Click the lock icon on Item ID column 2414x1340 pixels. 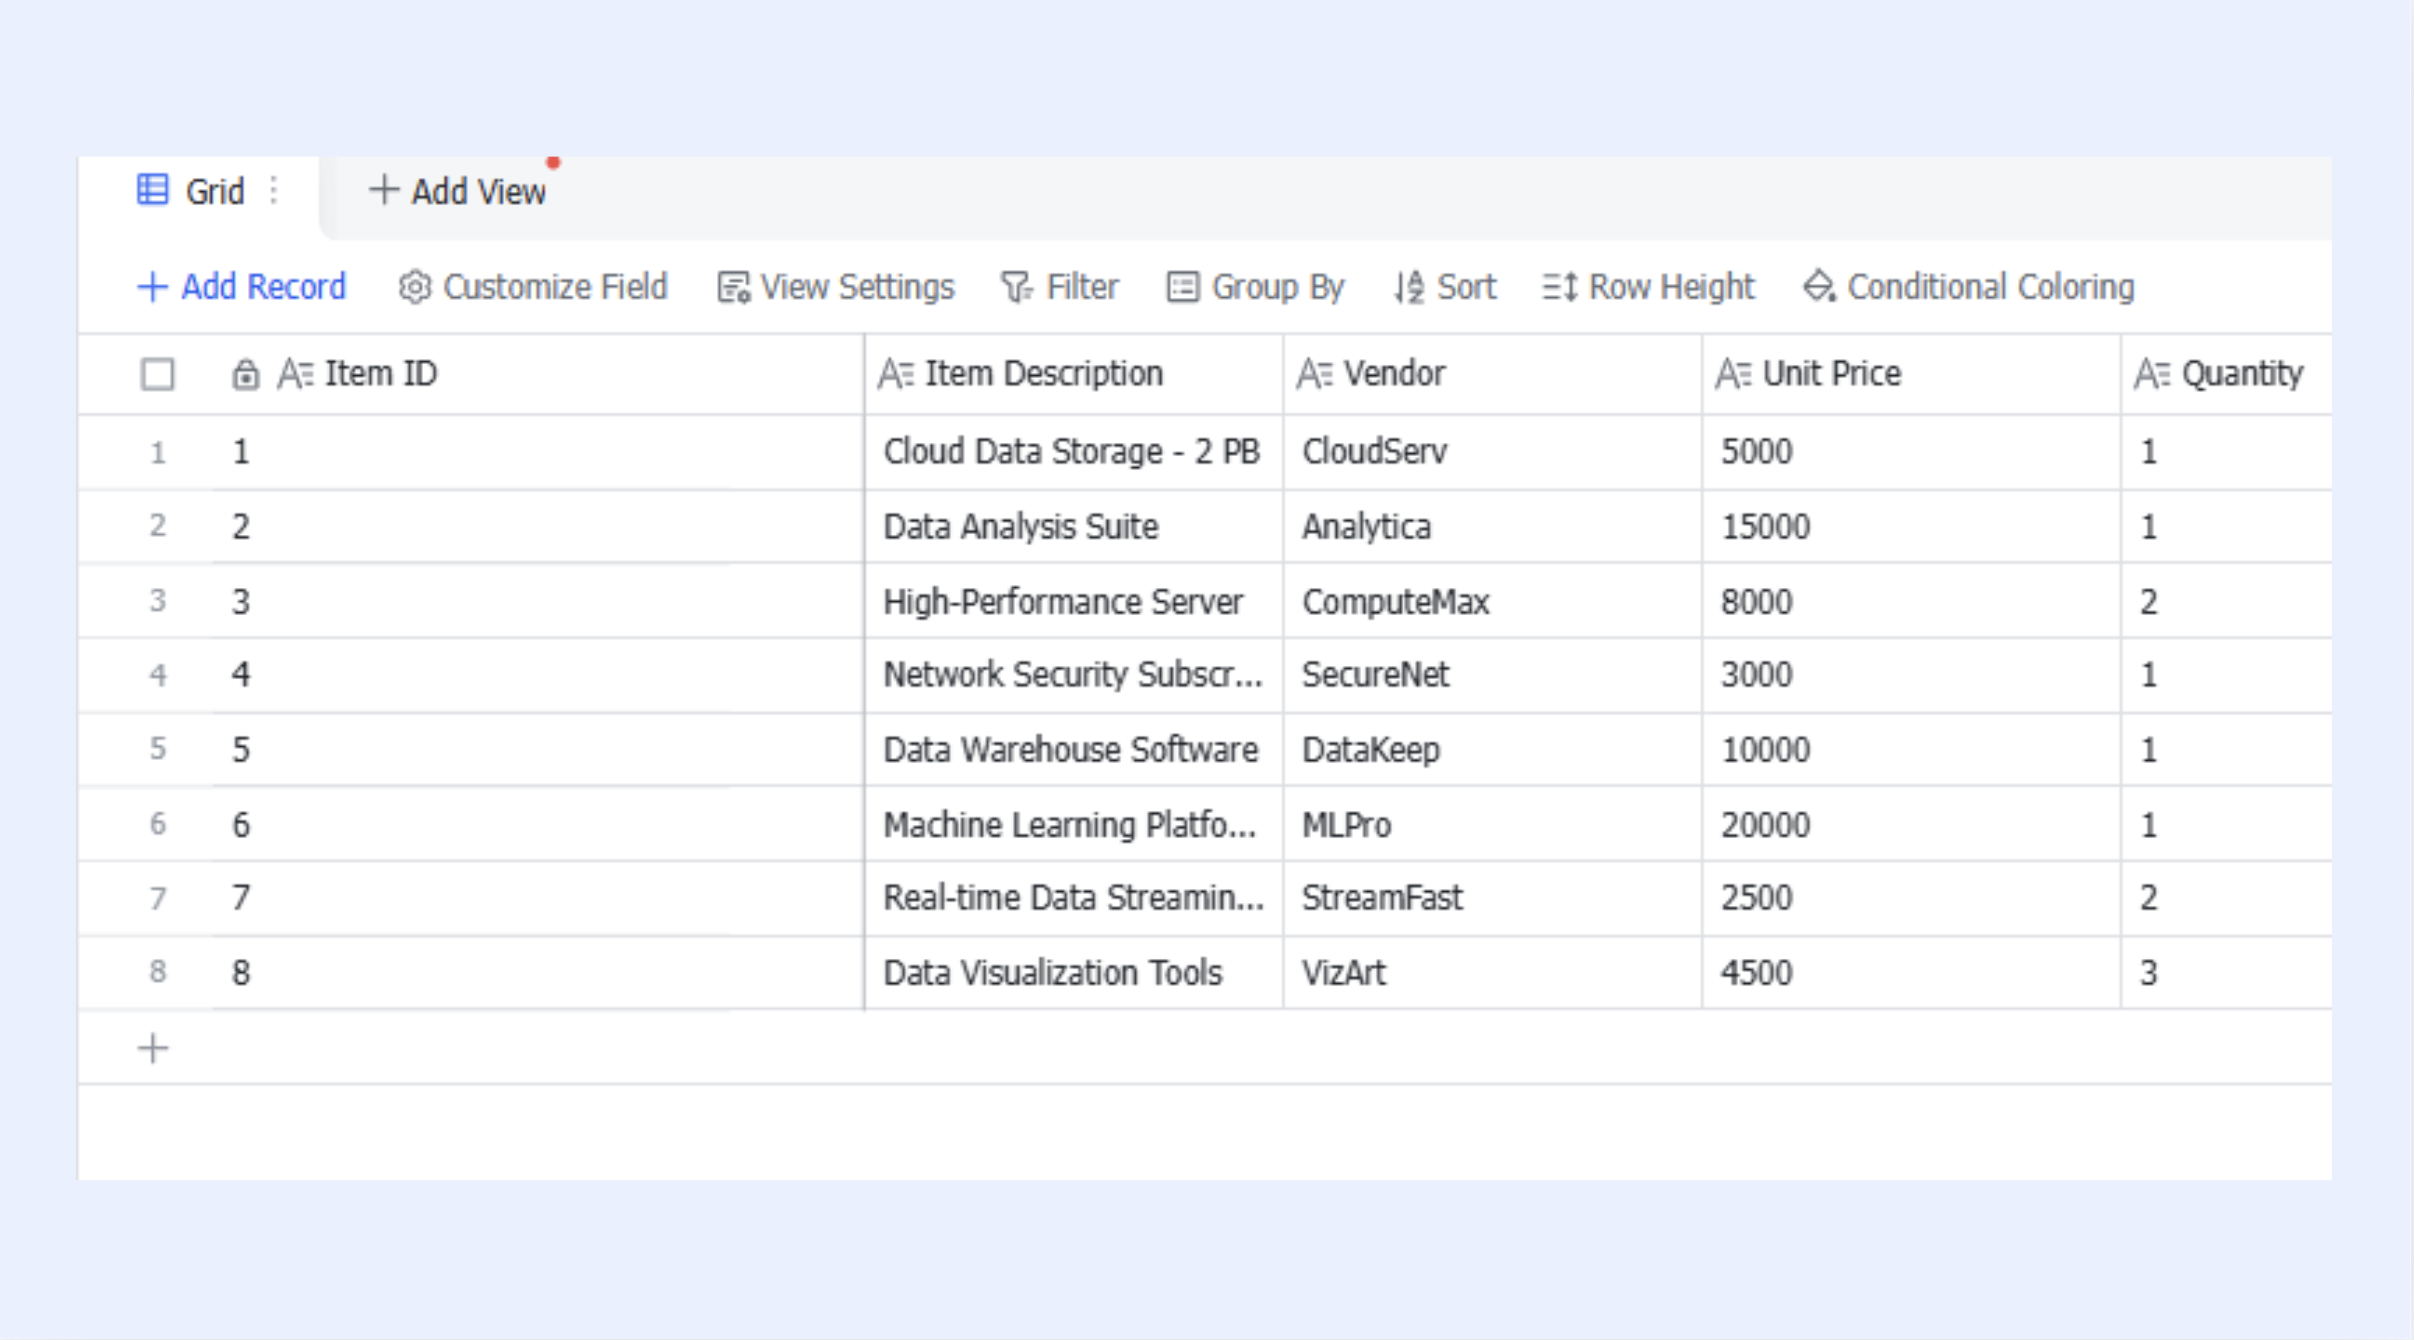pyautogui.click(x=245, y=374)
